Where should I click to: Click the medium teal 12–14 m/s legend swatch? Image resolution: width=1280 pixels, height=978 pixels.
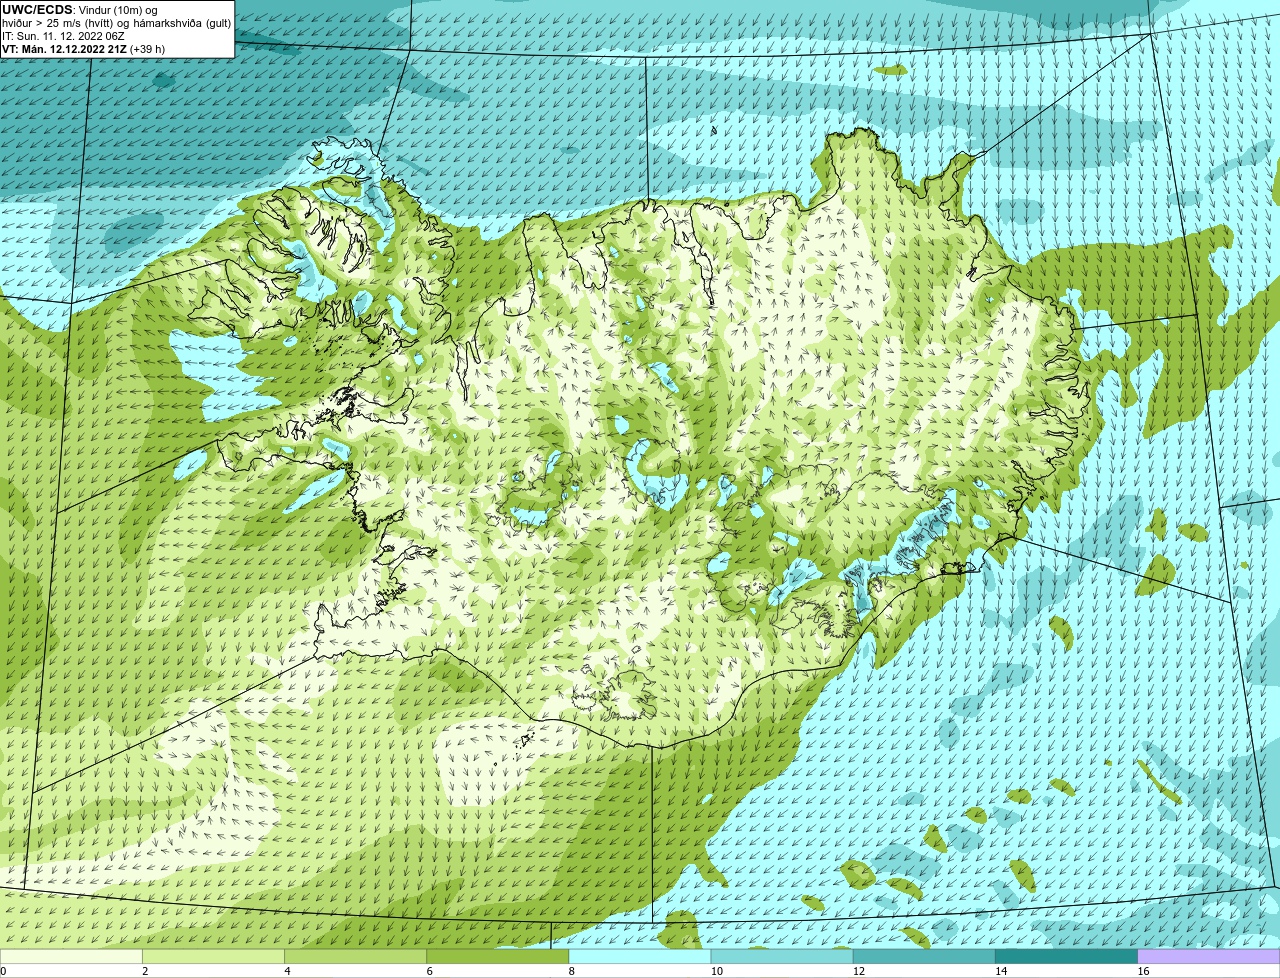click(924, 956)
